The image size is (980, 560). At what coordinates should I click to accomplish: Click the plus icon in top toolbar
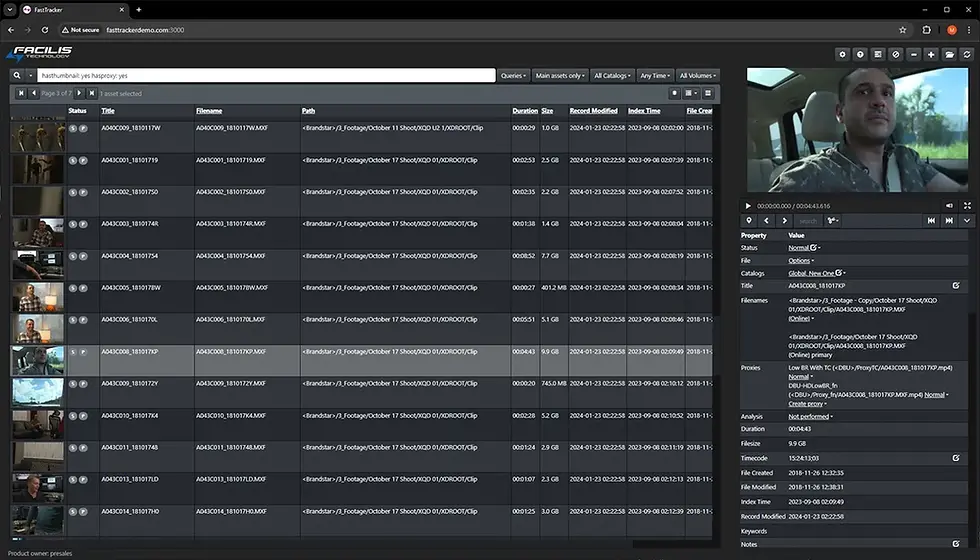coord(931,54)
